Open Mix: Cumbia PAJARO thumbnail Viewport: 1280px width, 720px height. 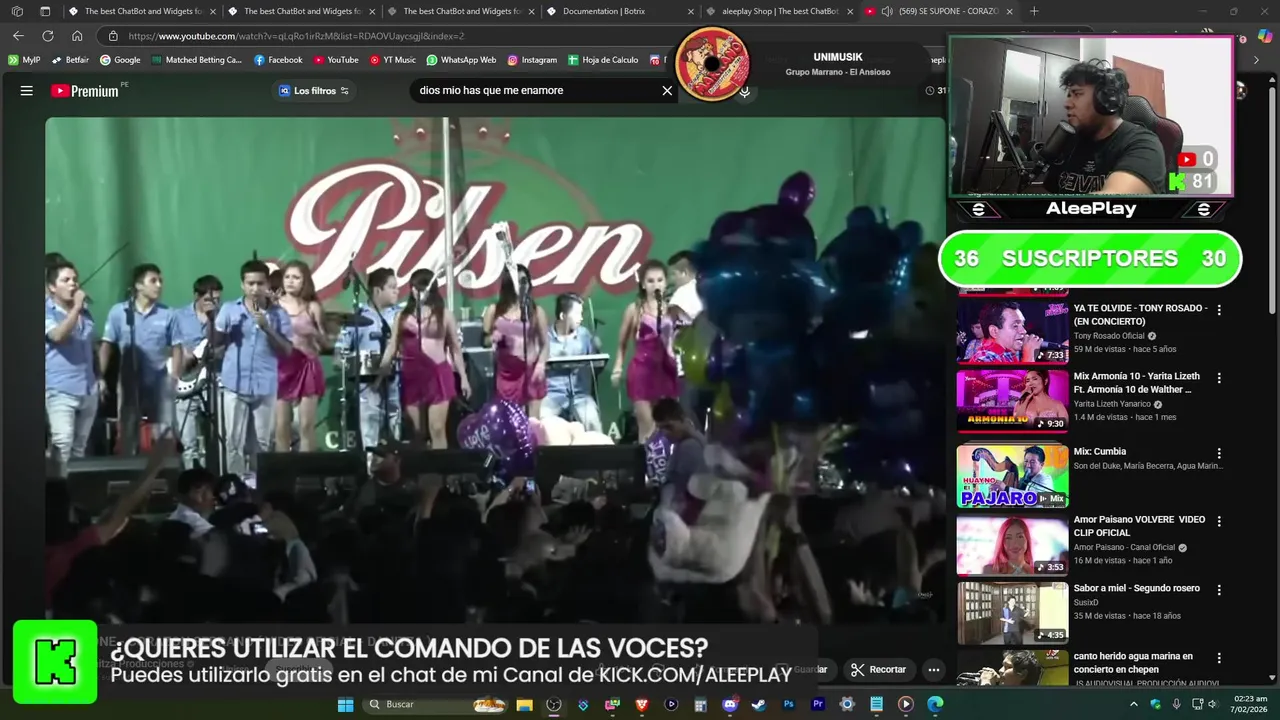(x=1012, y=476)
